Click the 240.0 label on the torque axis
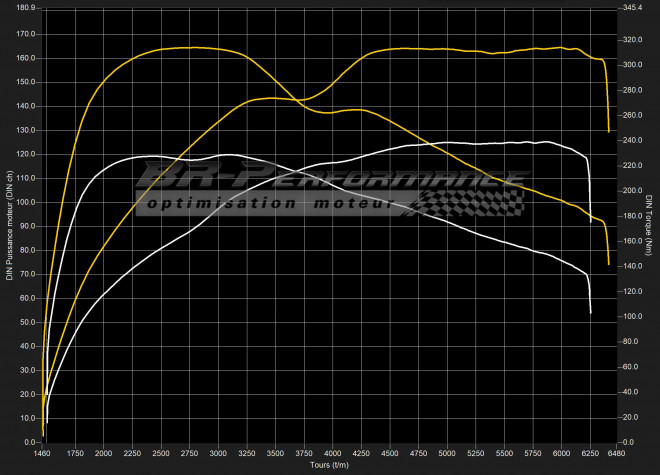The width and height of the screenshot is (660, 475). pyautogui.click(x=632, y=140)
